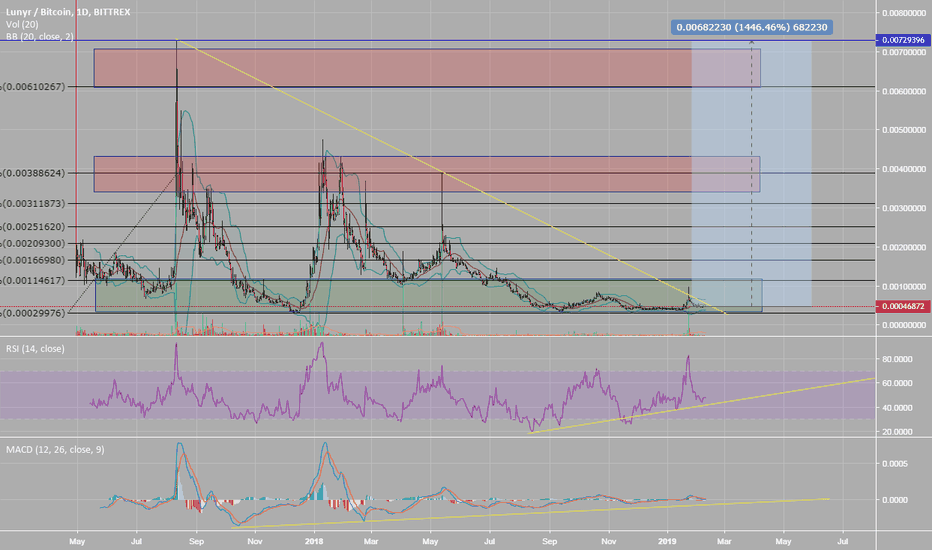Select the 0.00610267 Fibonacci level label
932x550 pixels.
(x=33, y=87)
